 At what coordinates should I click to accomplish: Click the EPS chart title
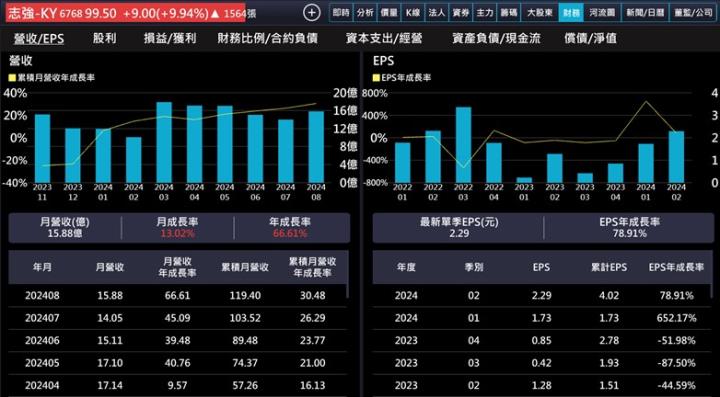383,61
